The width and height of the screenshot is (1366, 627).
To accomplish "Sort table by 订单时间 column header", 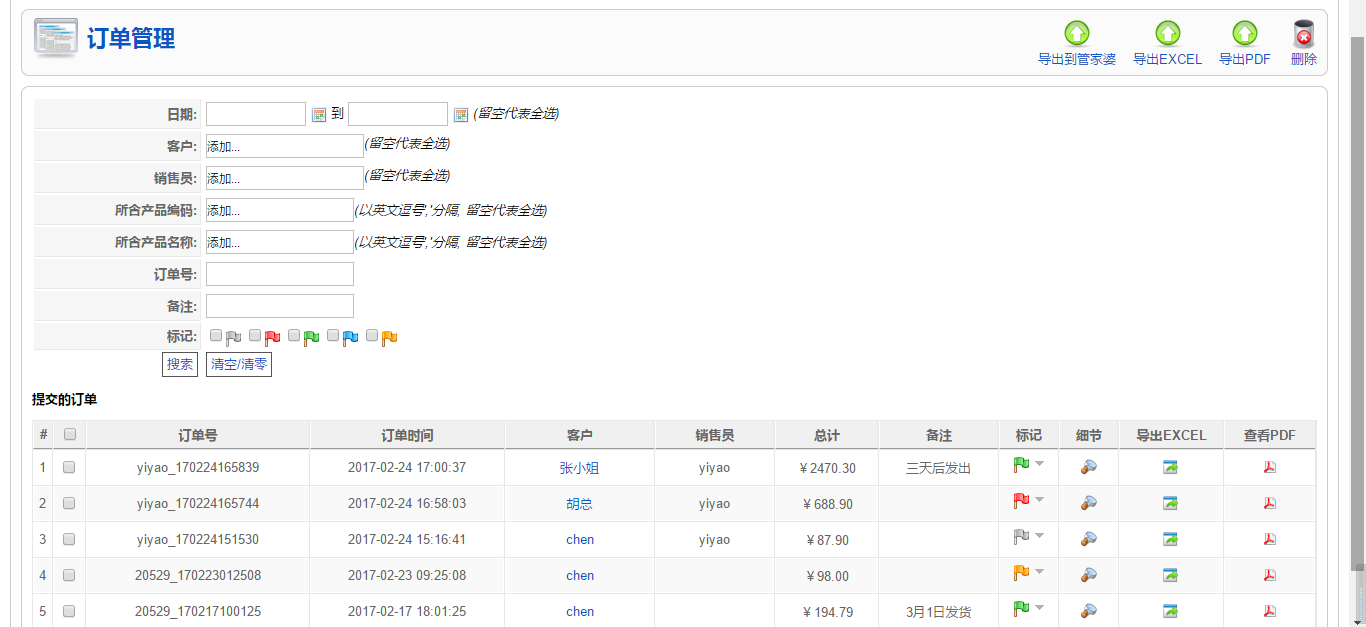I will pyautogui.click(x=407, y=436).
